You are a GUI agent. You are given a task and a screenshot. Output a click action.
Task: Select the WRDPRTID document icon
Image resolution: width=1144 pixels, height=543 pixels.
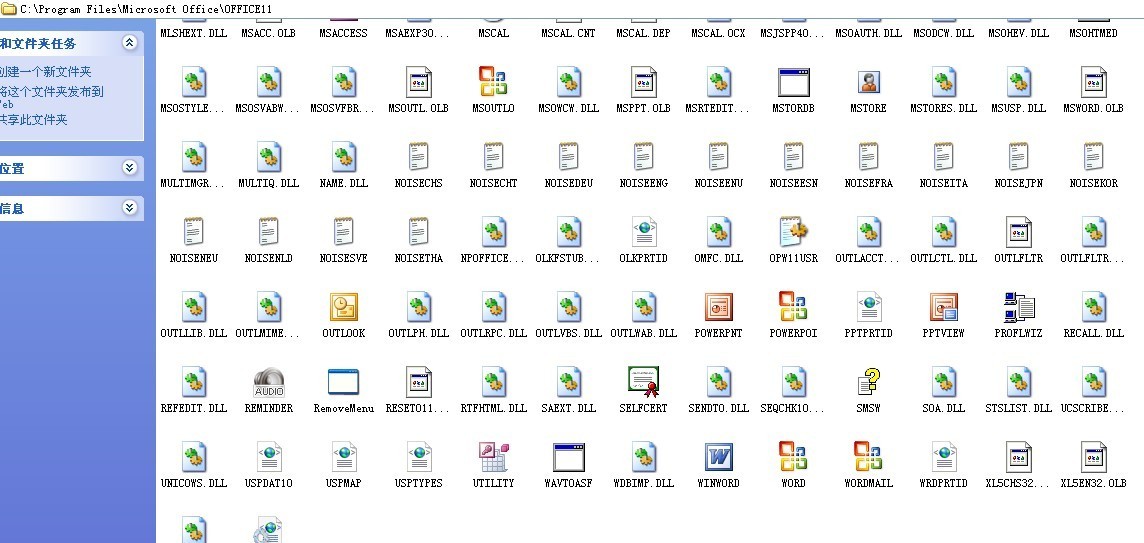(943, 457)
